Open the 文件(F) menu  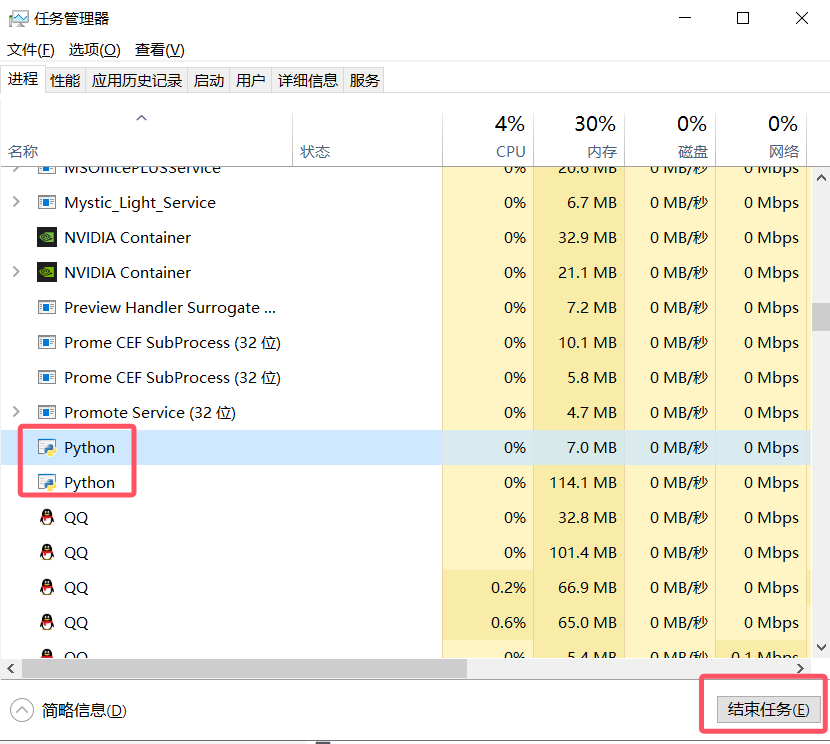tap(31, 50)
